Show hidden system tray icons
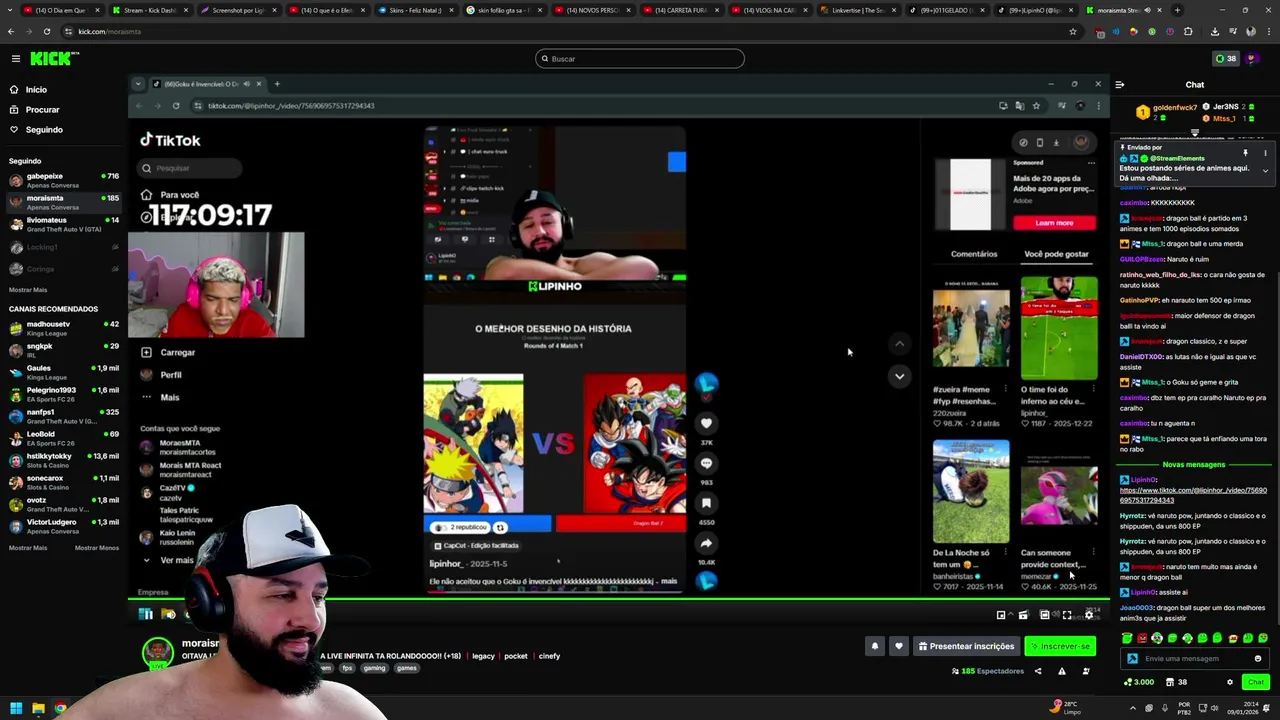Image resolution: width=1280 pixels, height=720 pixels. 1133,708
